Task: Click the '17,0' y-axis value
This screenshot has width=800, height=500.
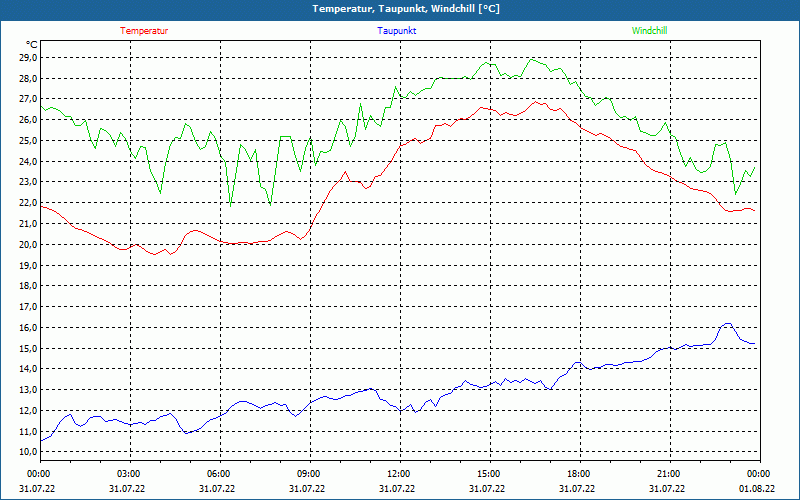Action: pyautogui.click(x=29, y=307)
